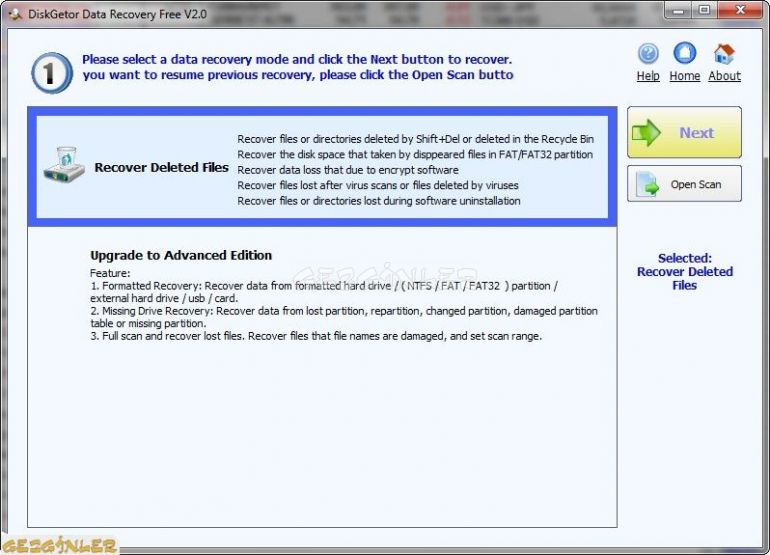Viewport: 770px width, 555px height.
Task: Open the About link
Action: point(724,76)
